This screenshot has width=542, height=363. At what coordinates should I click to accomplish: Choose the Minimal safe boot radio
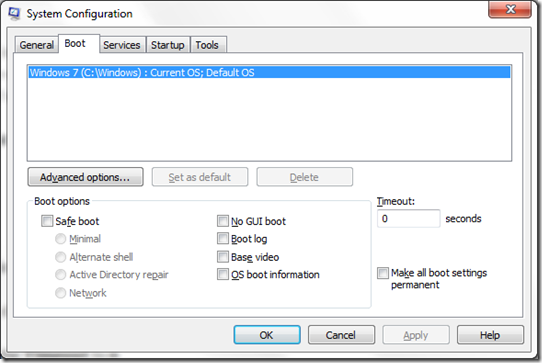(x=60, y=239)
